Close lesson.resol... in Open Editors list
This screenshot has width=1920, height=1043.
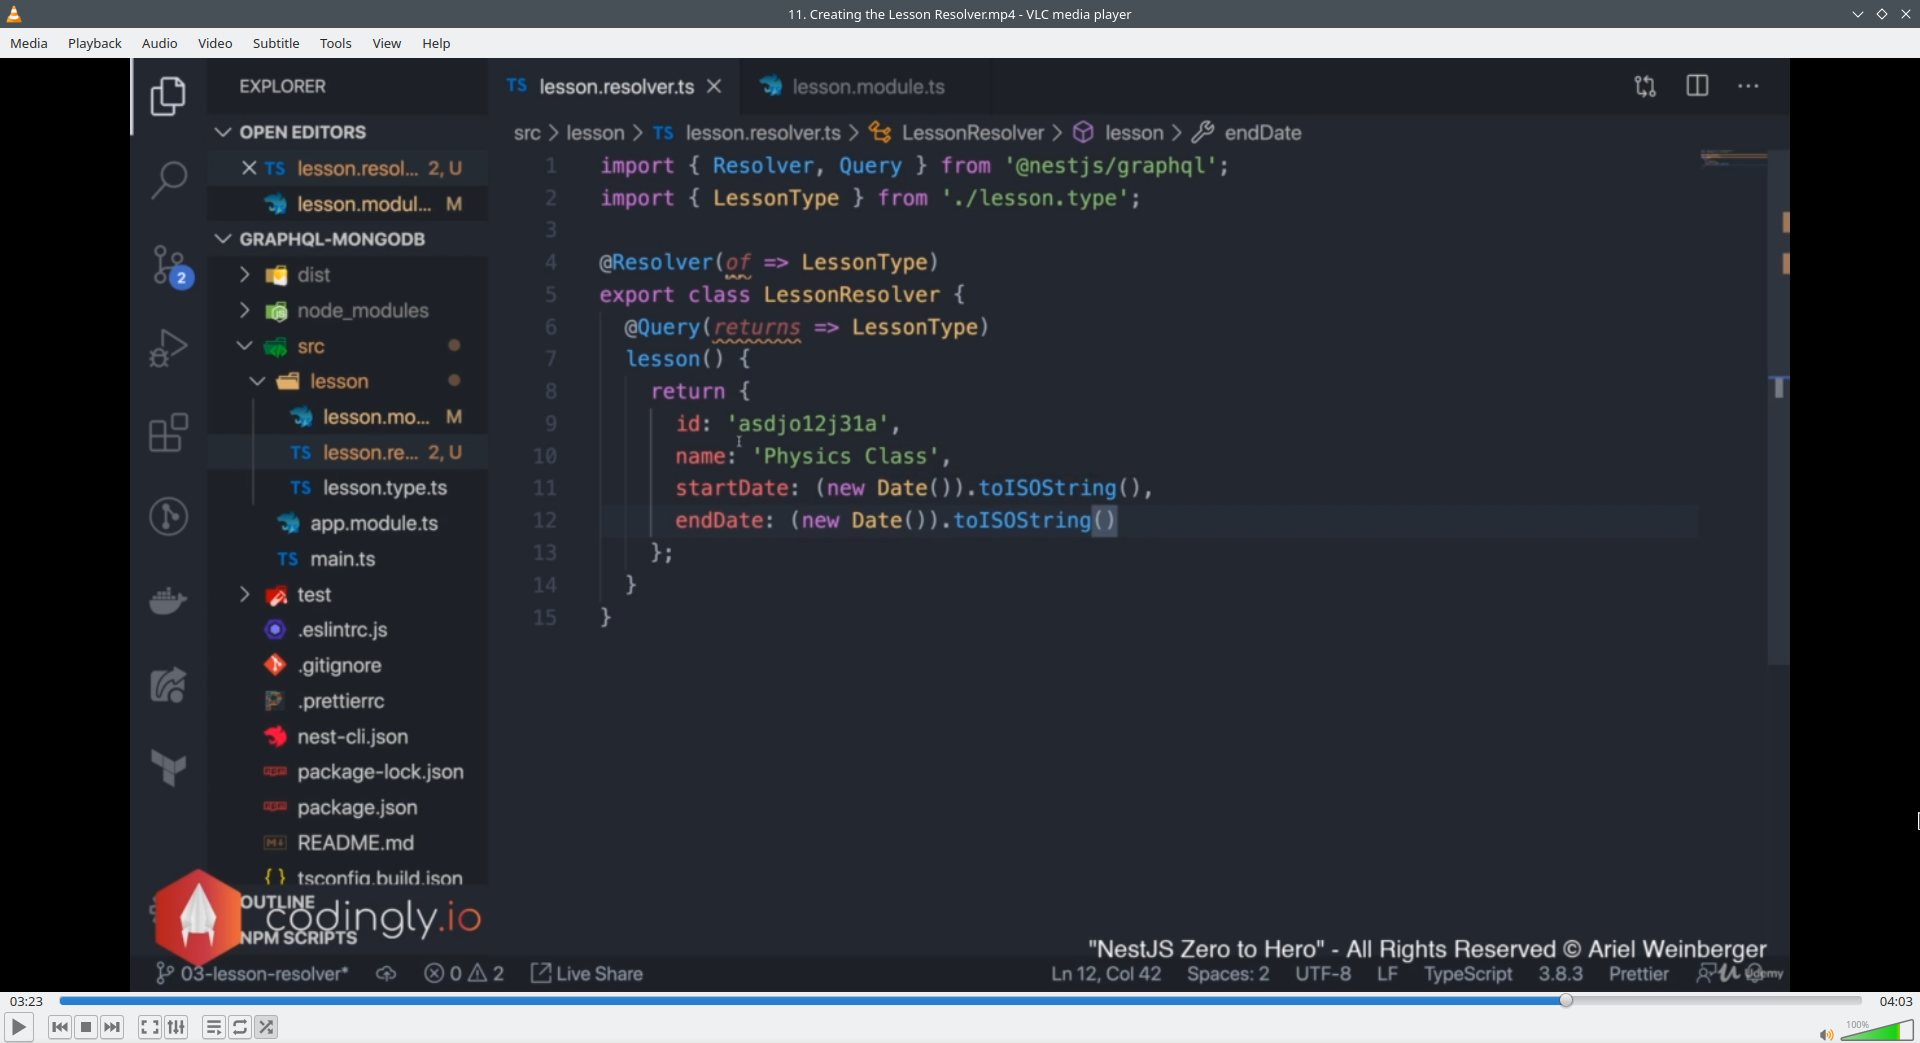pos(249,168)
